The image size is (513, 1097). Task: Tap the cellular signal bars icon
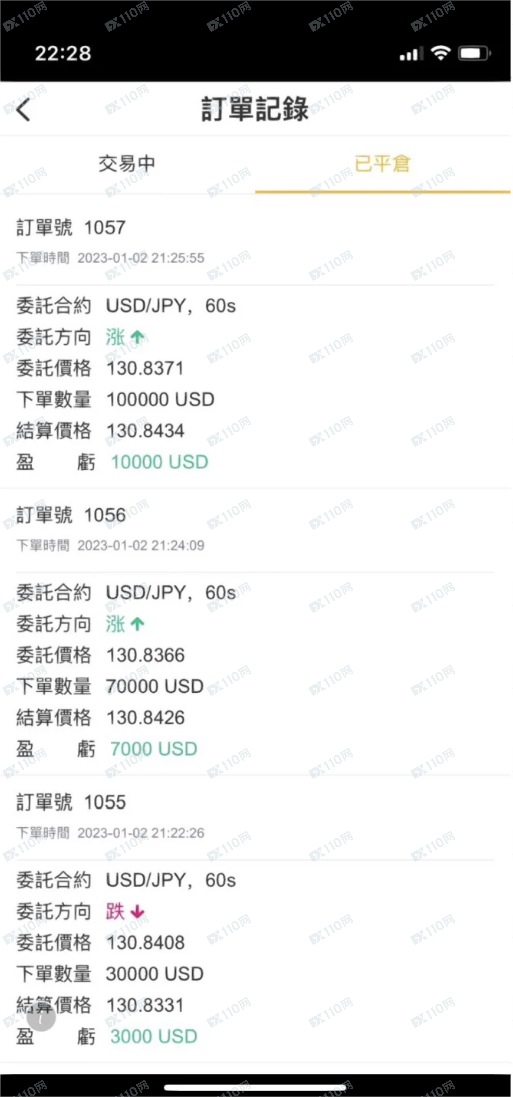(411, 54)
